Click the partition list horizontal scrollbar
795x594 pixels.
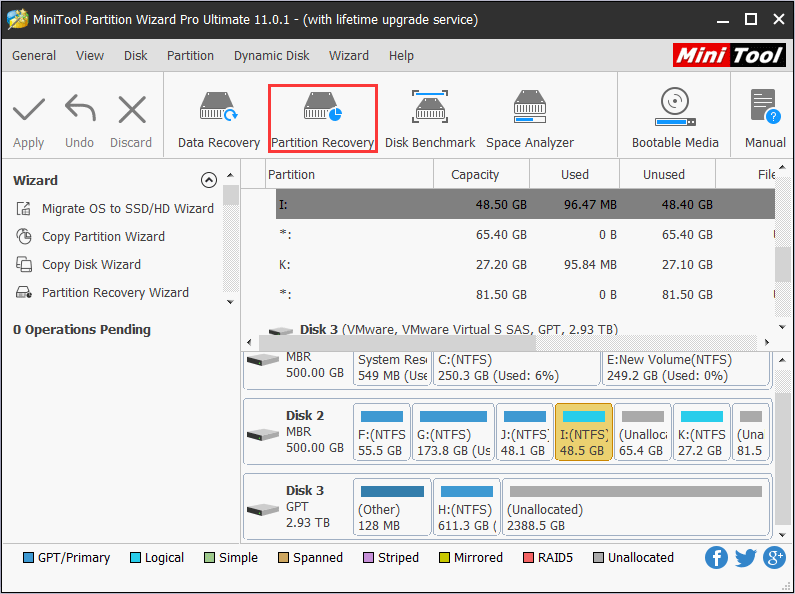(397, 343)
